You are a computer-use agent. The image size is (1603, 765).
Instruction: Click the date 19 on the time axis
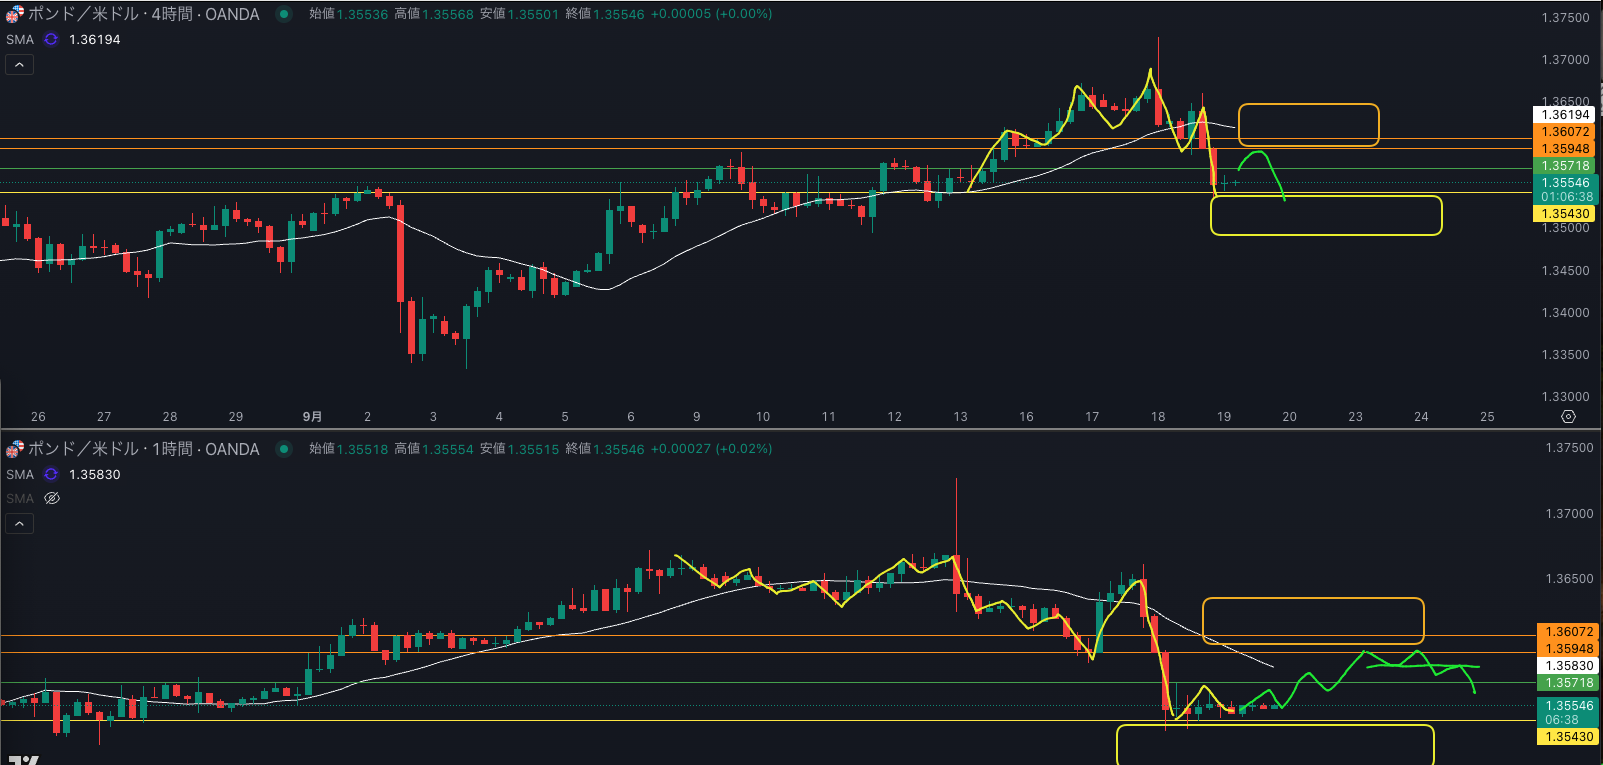[x=1224, y=417]
